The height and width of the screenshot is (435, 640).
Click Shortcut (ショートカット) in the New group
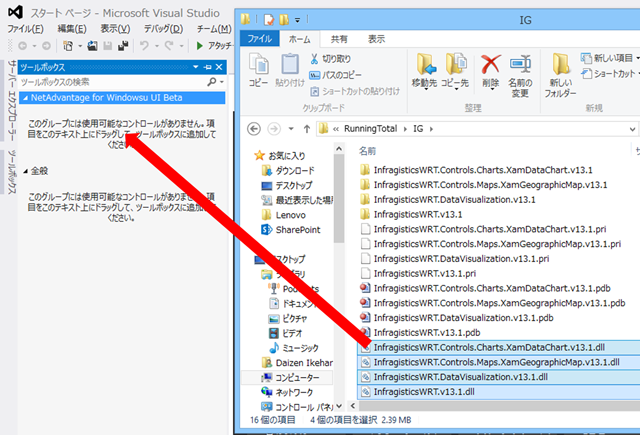pos(608,74)
